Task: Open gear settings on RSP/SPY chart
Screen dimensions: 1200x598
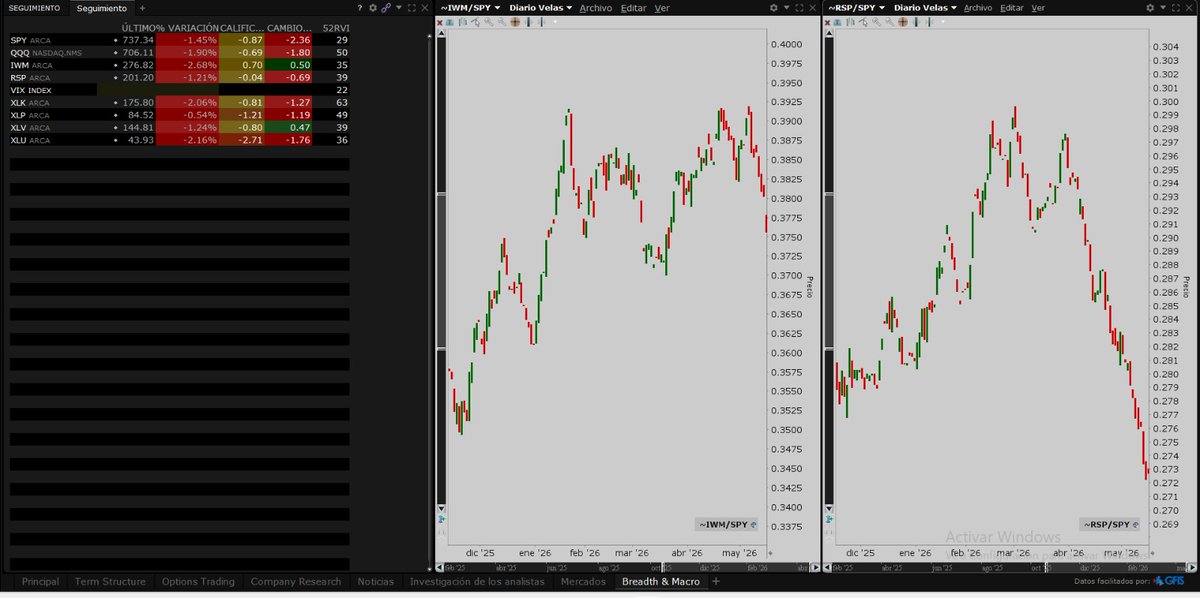Action: click(x=1150, y=7)
